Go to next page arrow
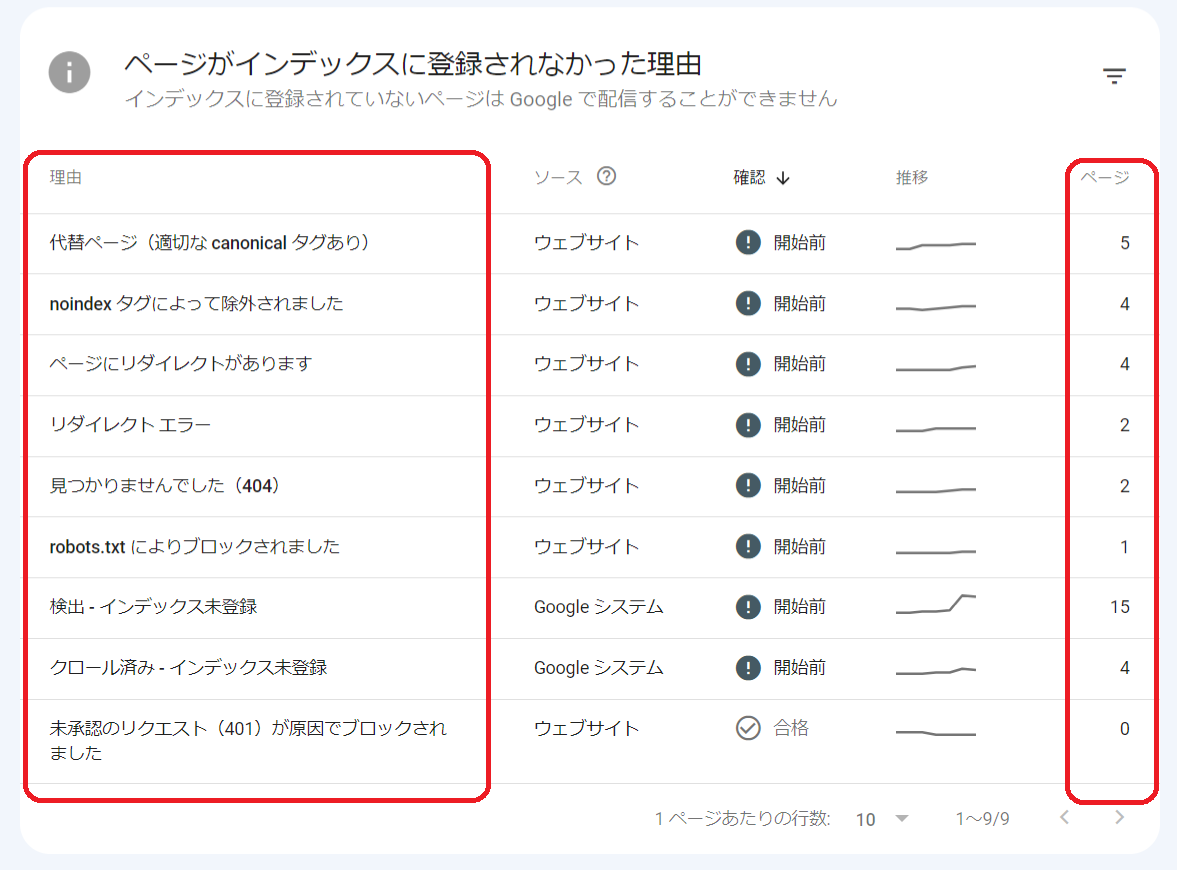Image resolution: width=1177 pixels, height=870 pixels. coord(1119,817)
